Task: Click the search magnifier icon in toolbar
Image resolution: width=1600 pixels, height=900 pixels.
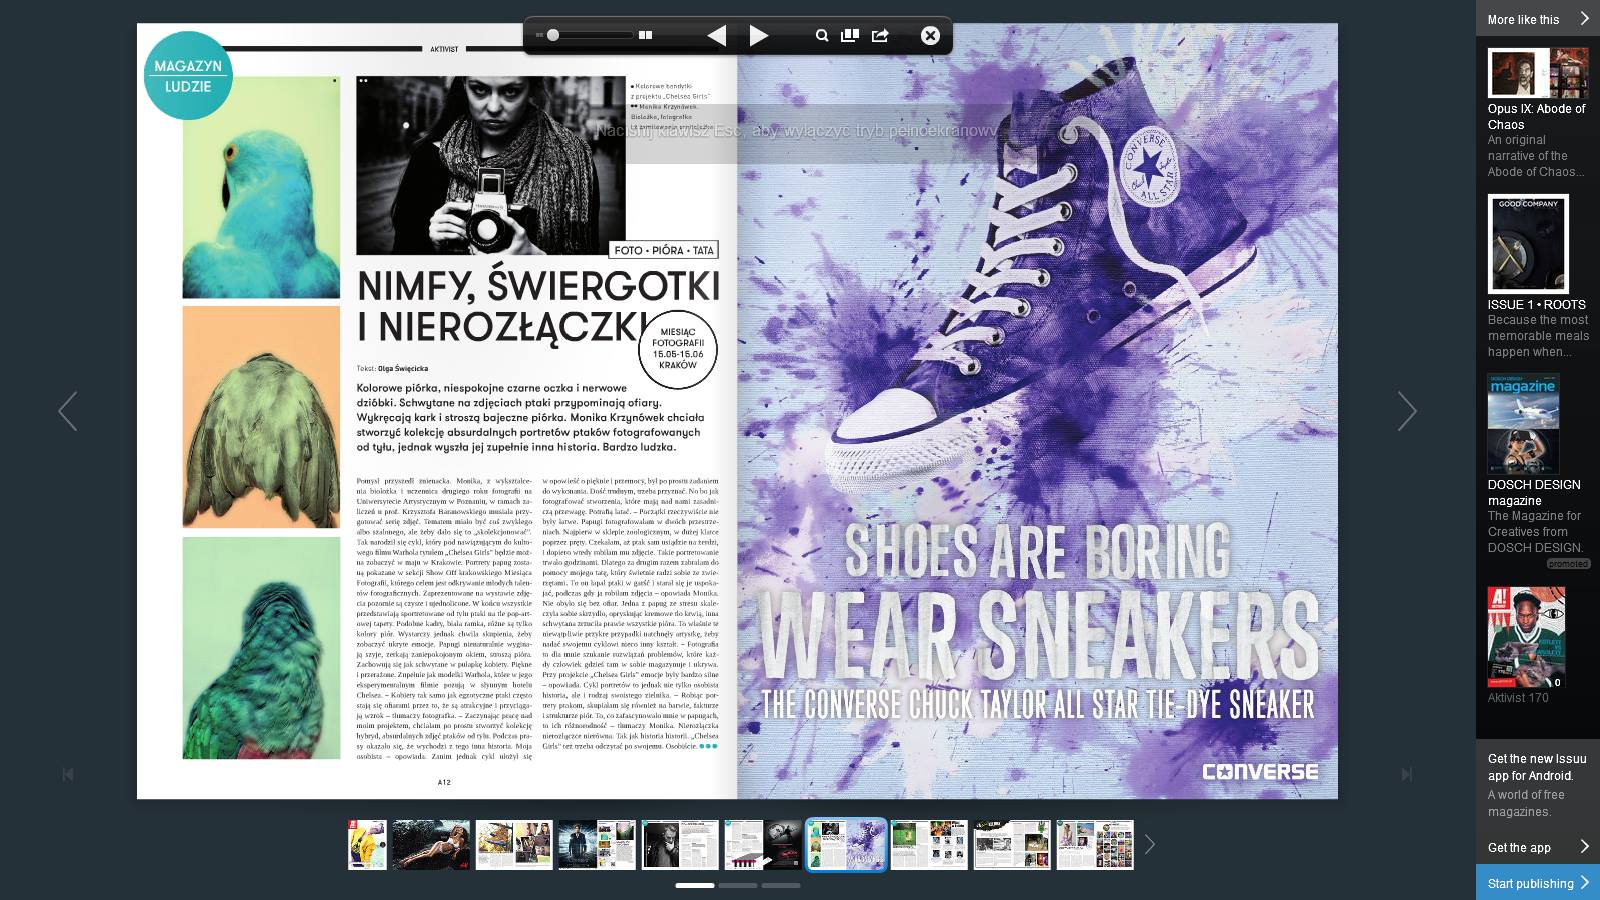Action: click(x=821, y=36)
